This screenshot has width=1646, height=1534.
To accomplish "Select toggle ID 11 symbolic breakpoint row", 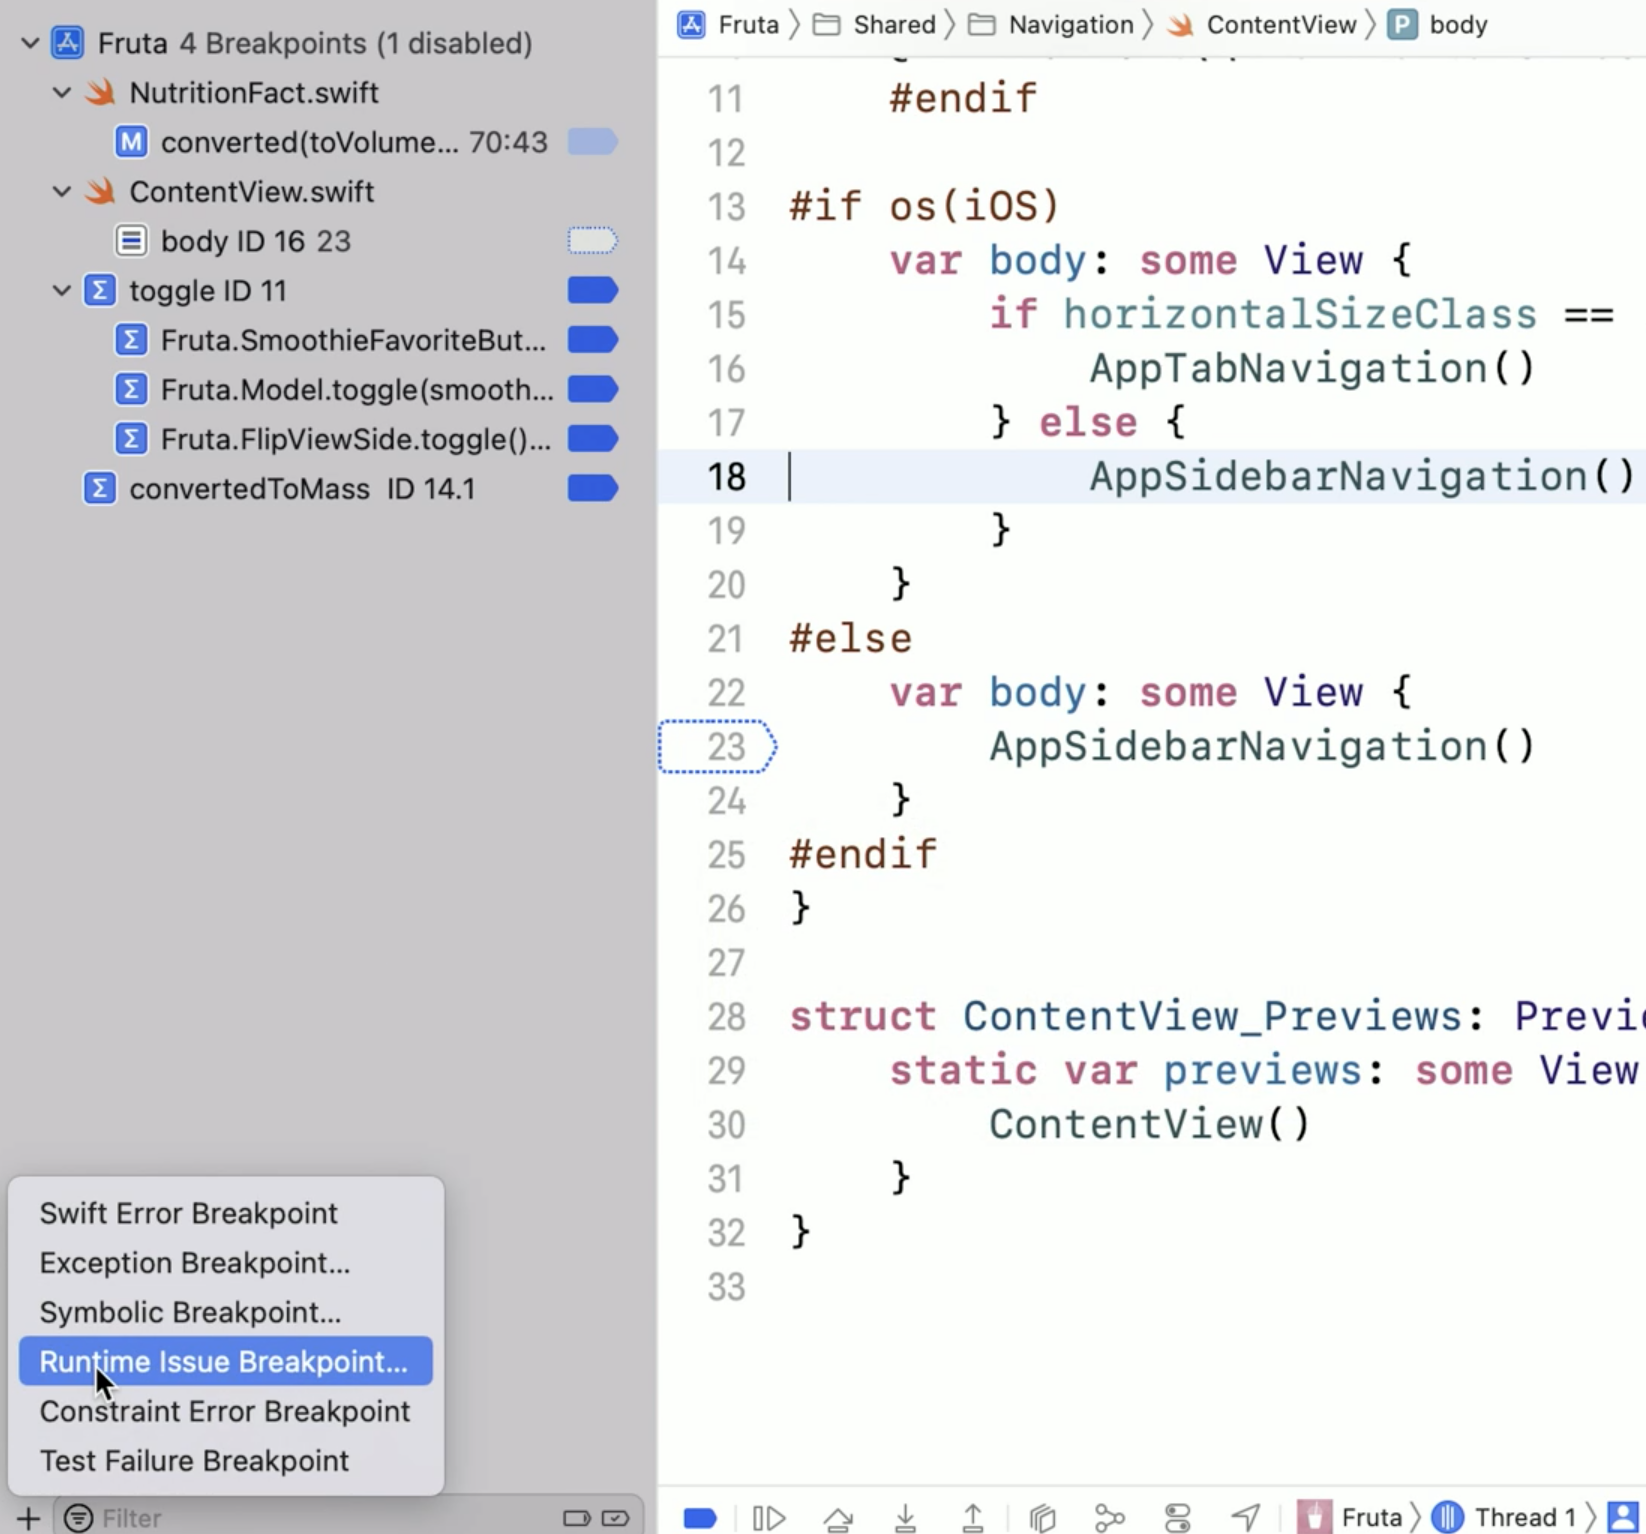I will [328, 291].
